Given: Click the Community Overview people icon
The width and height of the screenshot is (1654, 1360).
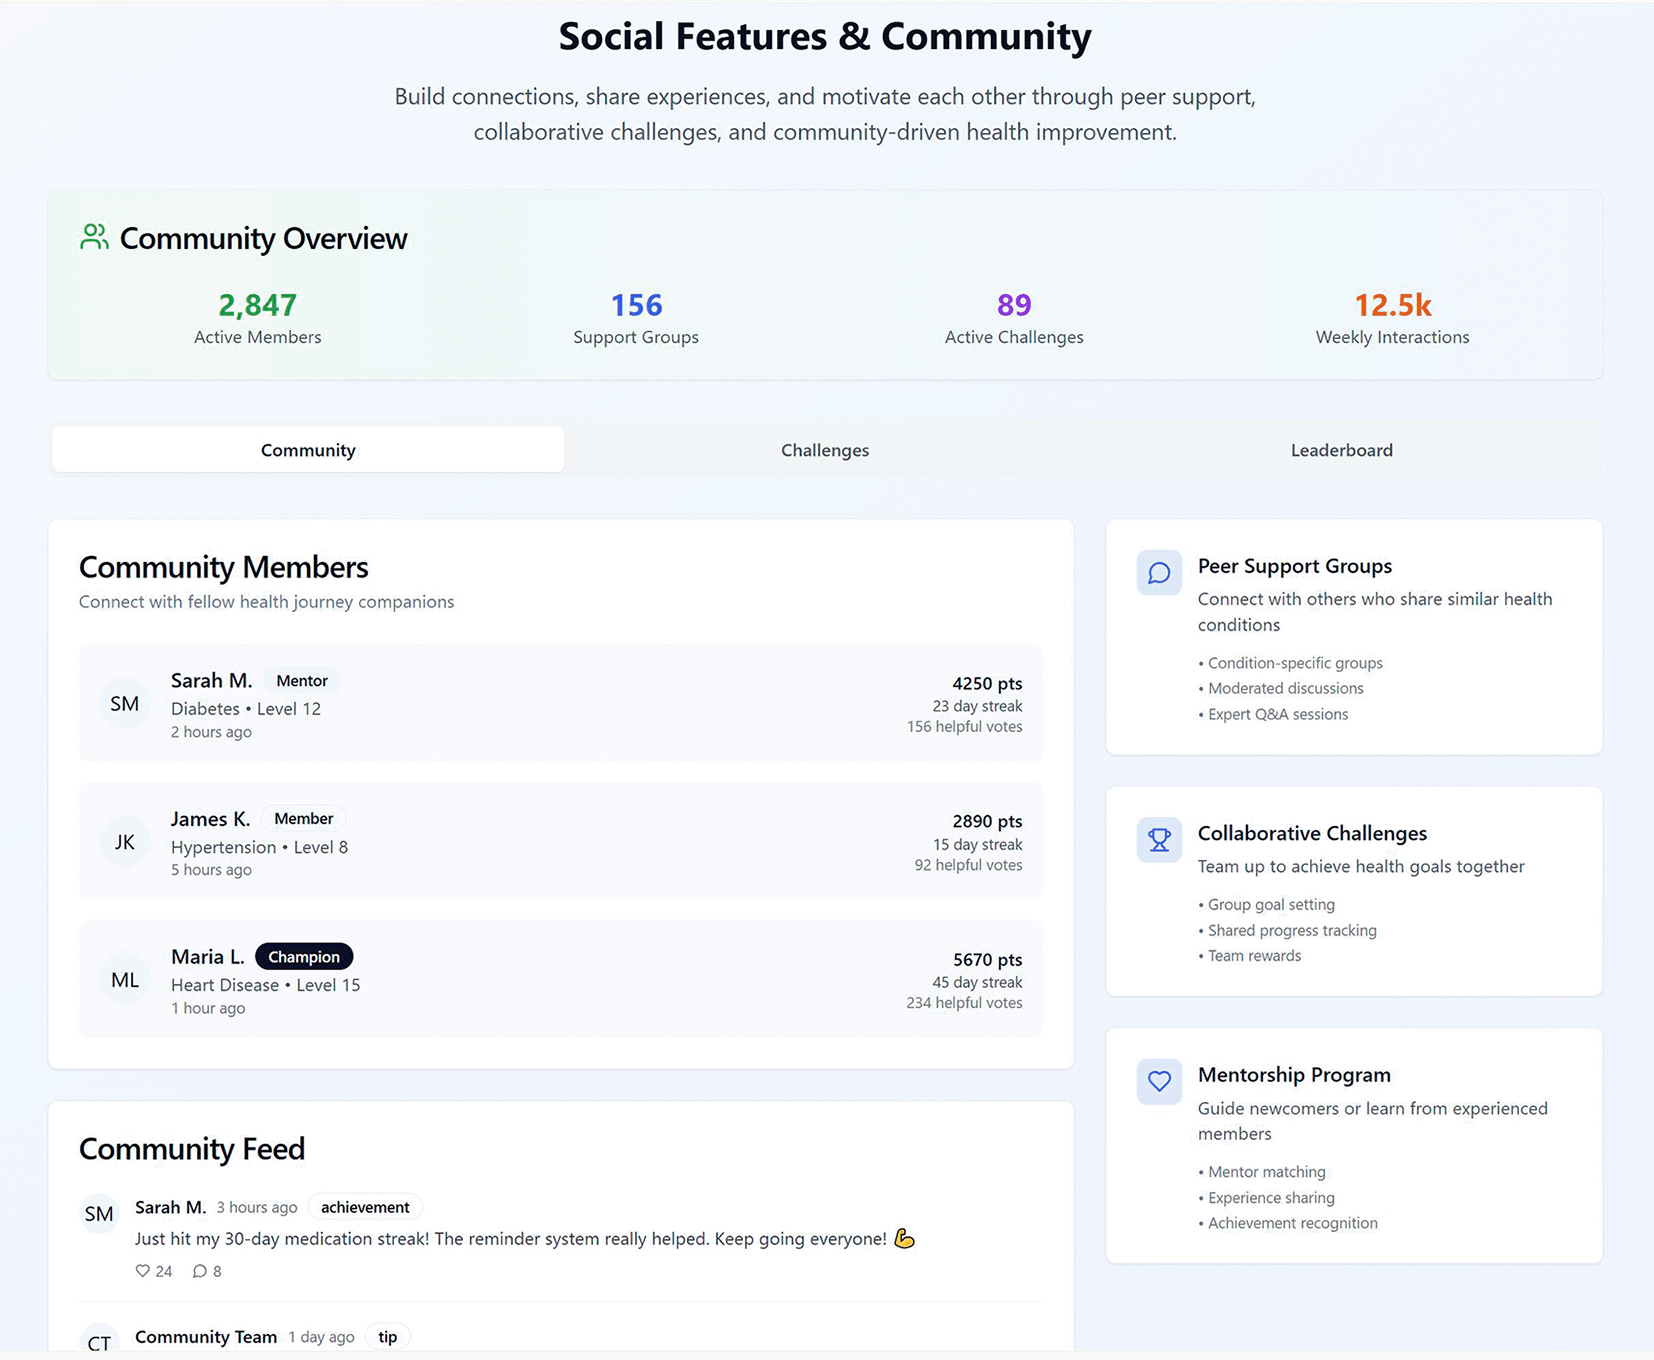Looking at the screenshot, I should 94,237.
